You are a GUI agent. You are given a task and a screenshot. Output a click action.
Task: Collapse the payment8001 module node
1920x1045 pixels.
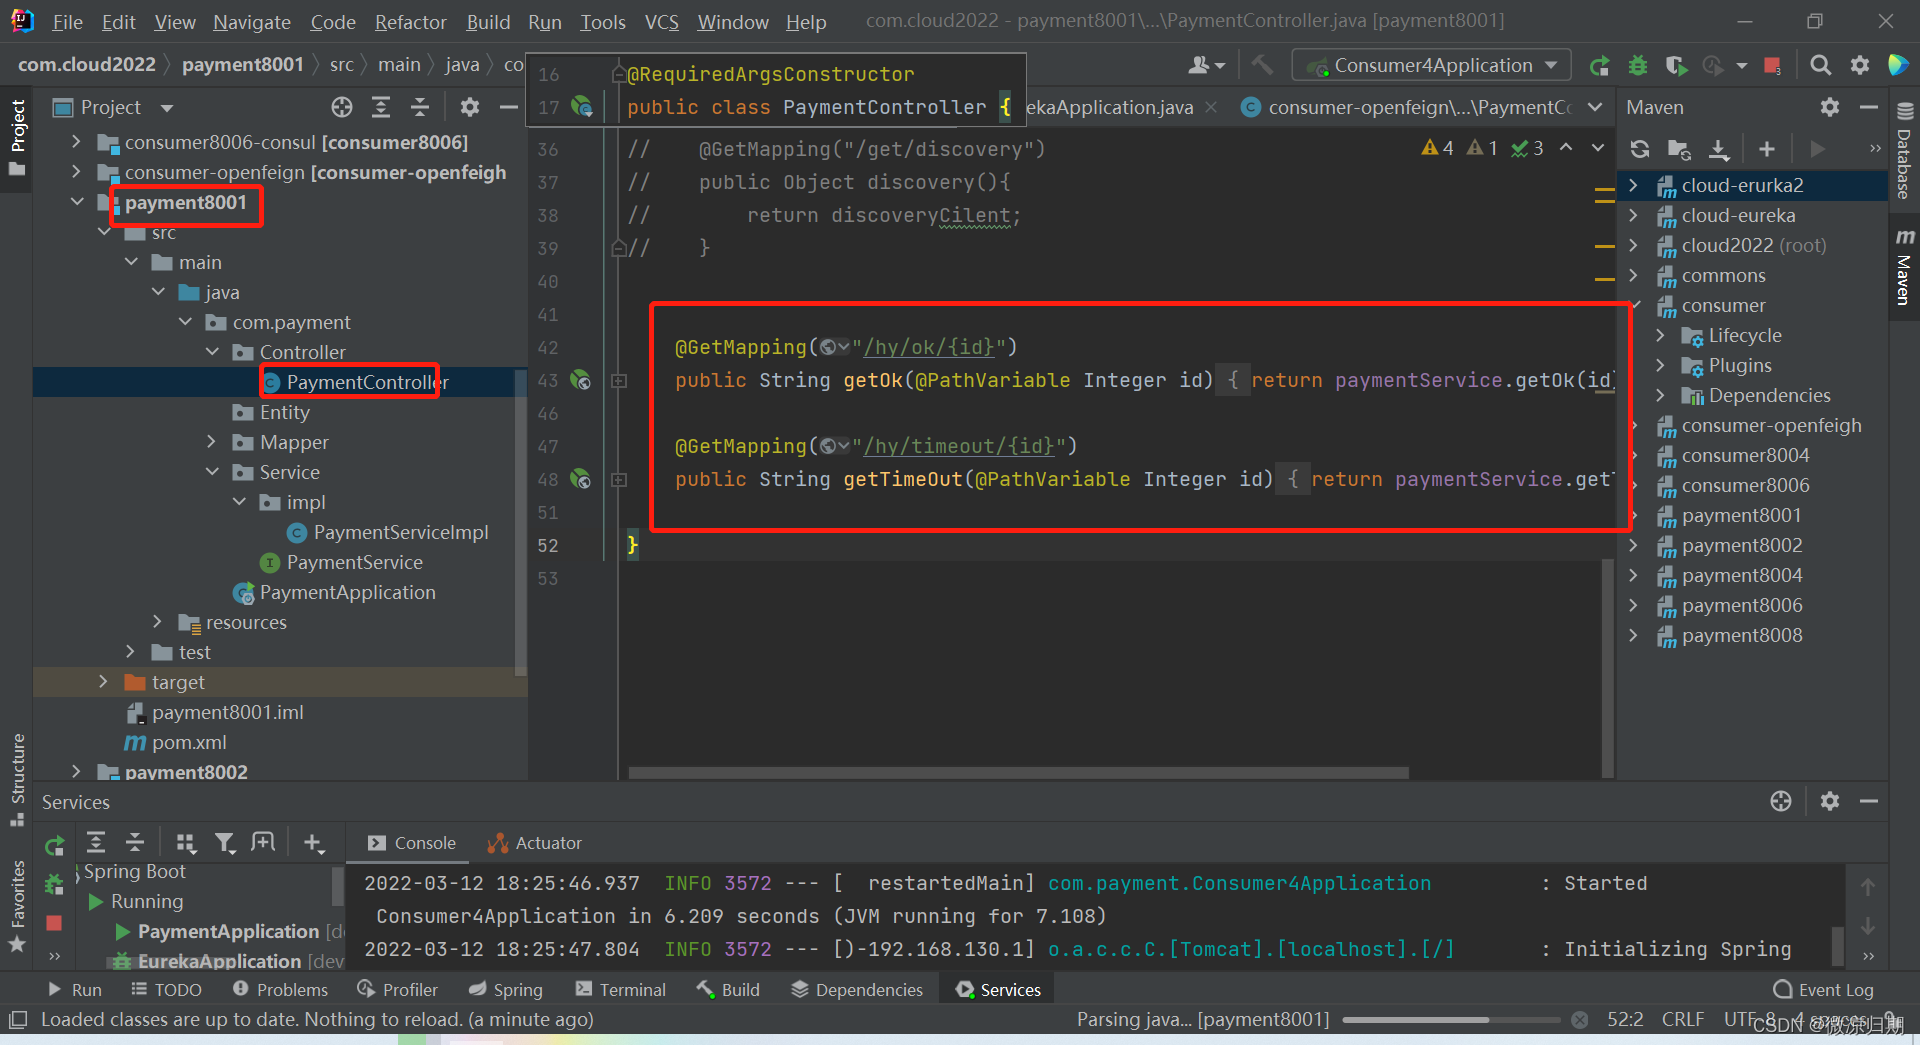(77, 202)
